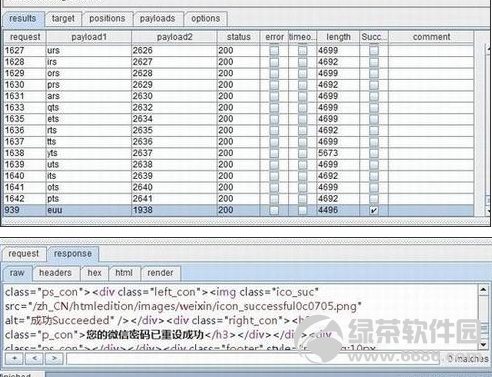Toggle error checkbox in row 1633
The height and width of the screenshot is (377, 492).
pos(274,108)
